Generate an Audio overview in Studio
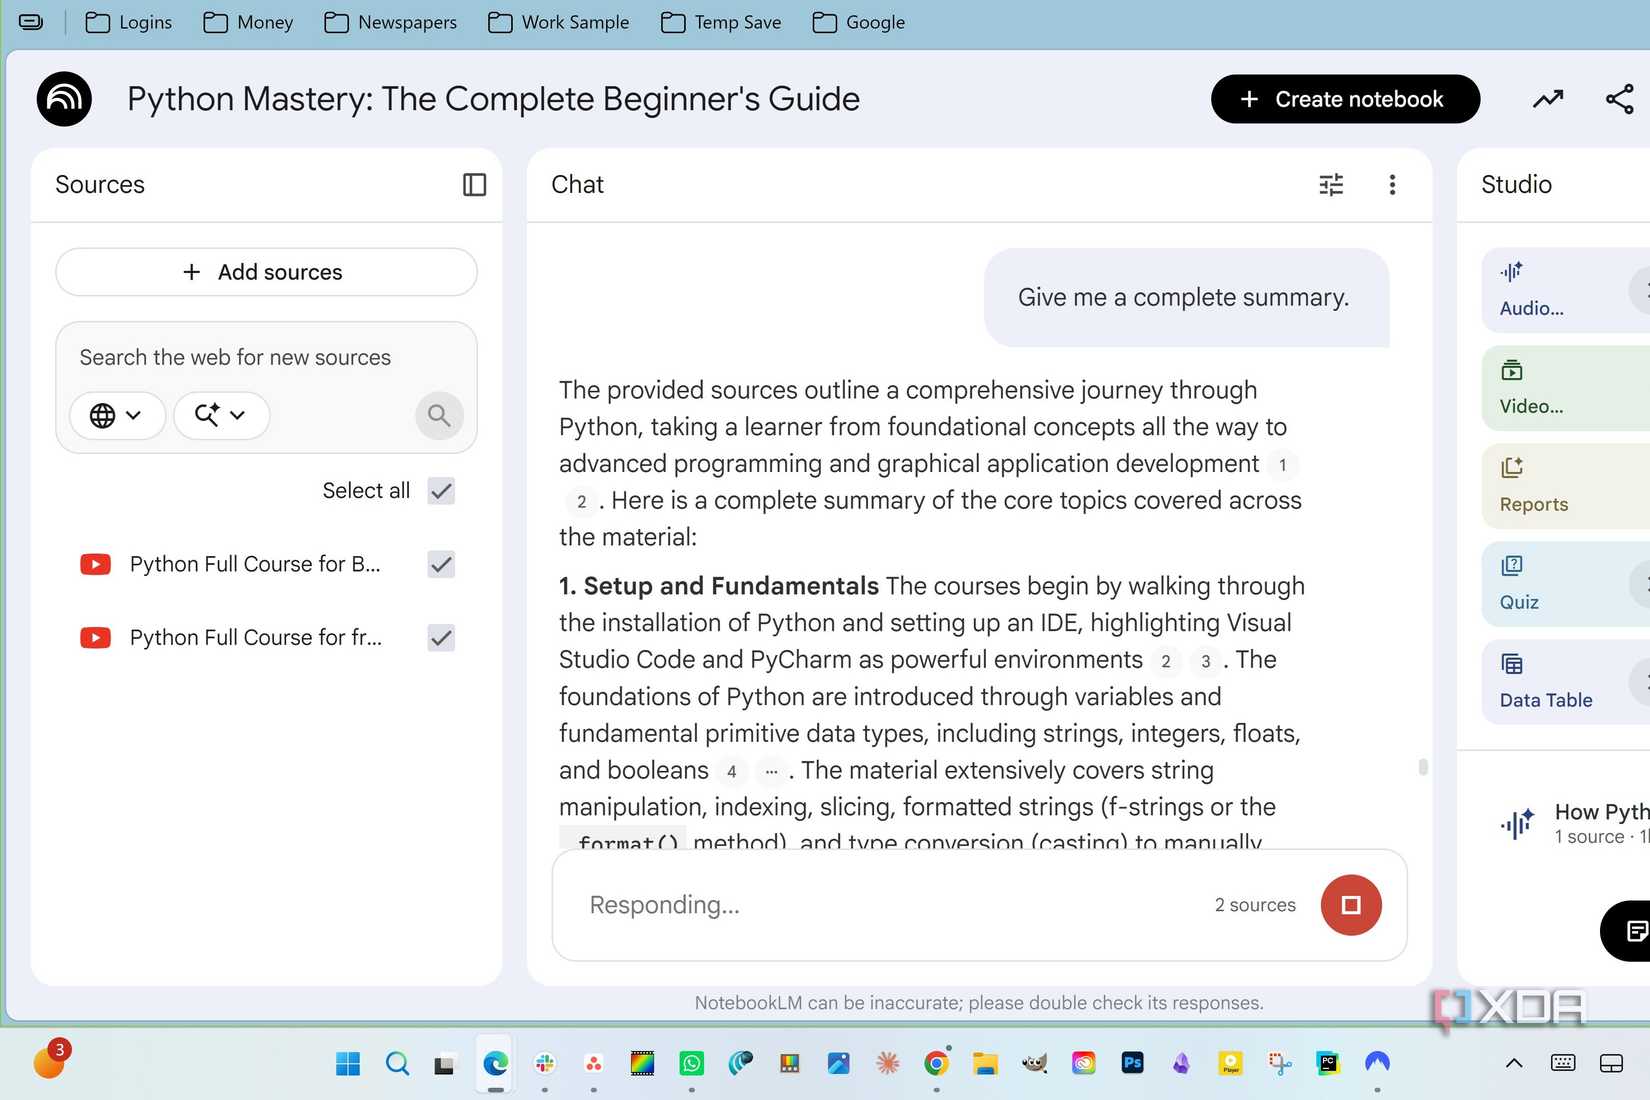The height and width of the screenshot is (1100, 1650). click(1565, 290)
